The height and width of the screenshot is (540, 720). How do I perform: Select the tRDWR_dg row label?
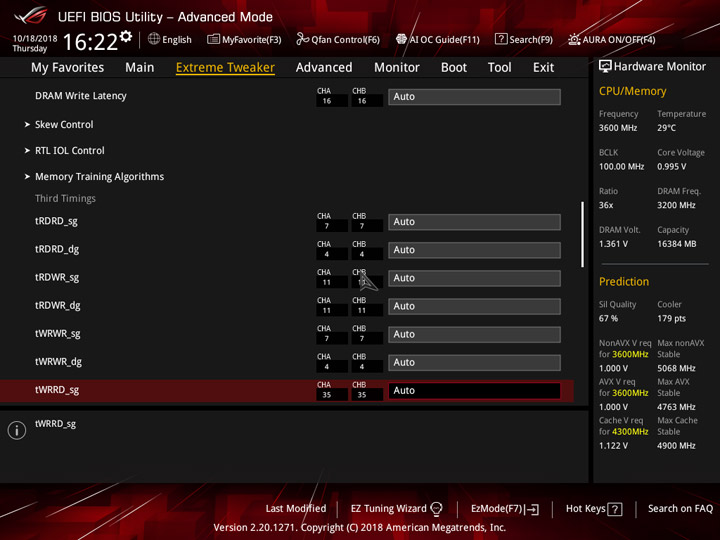click(58, 306)
